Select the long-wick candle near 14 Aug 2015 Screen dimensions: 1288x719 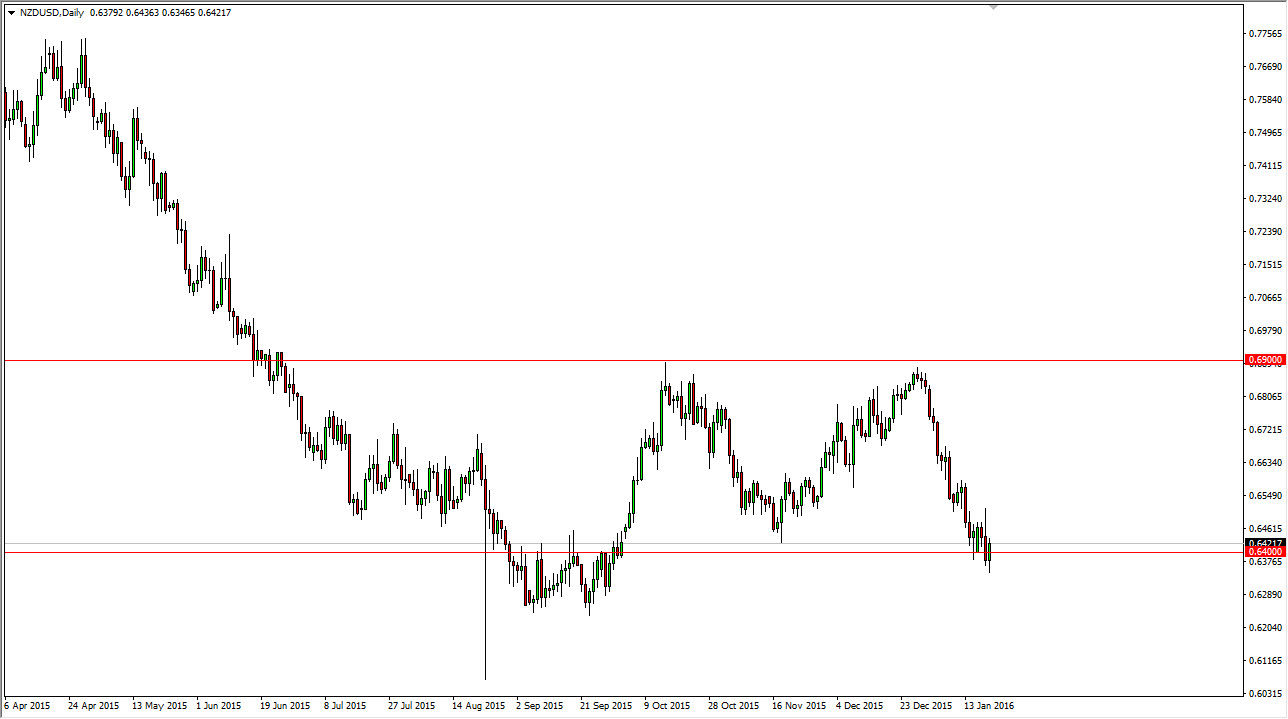pos(486,600)
